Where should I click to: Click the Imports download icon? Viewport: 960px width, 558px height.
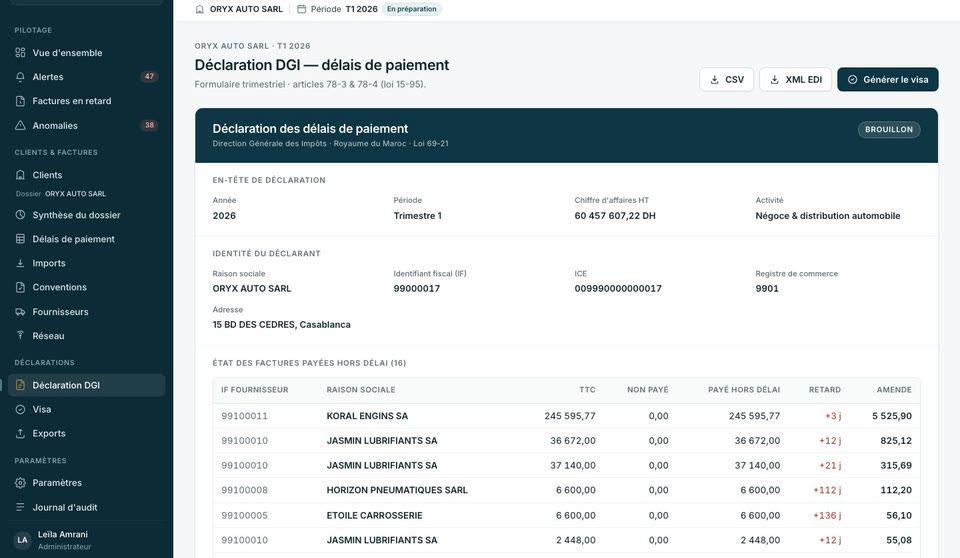click(20, 263)
